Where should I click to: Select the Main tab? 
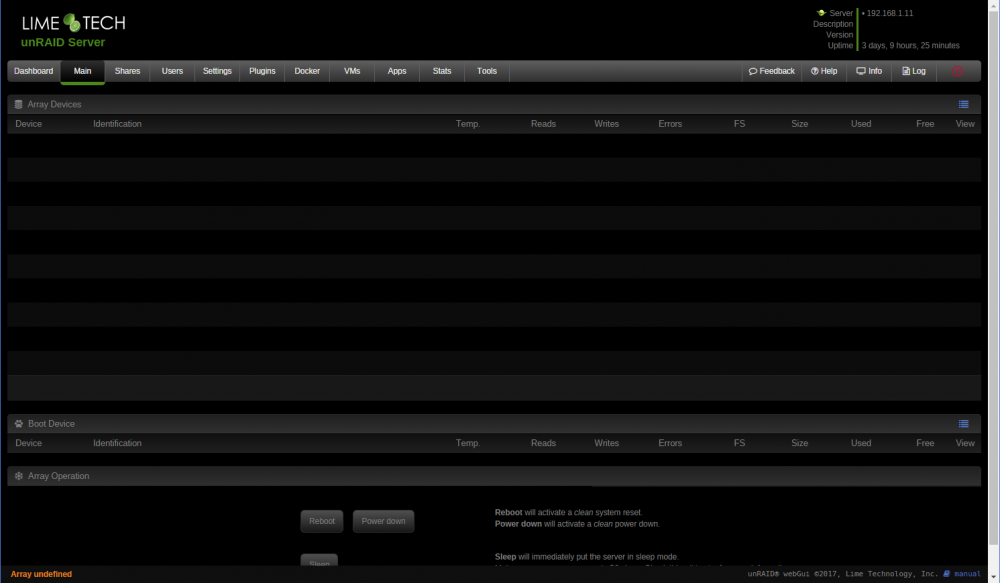(82, 71)
